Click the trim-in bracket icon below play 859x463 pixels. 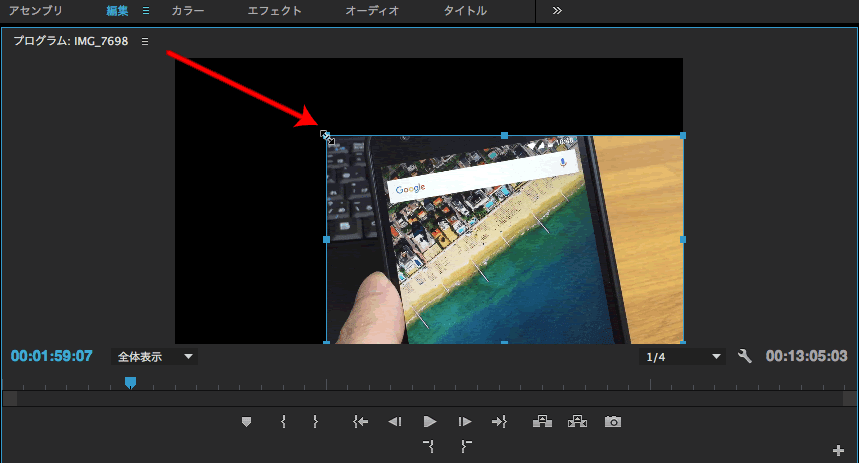click(x=428, y=446)
